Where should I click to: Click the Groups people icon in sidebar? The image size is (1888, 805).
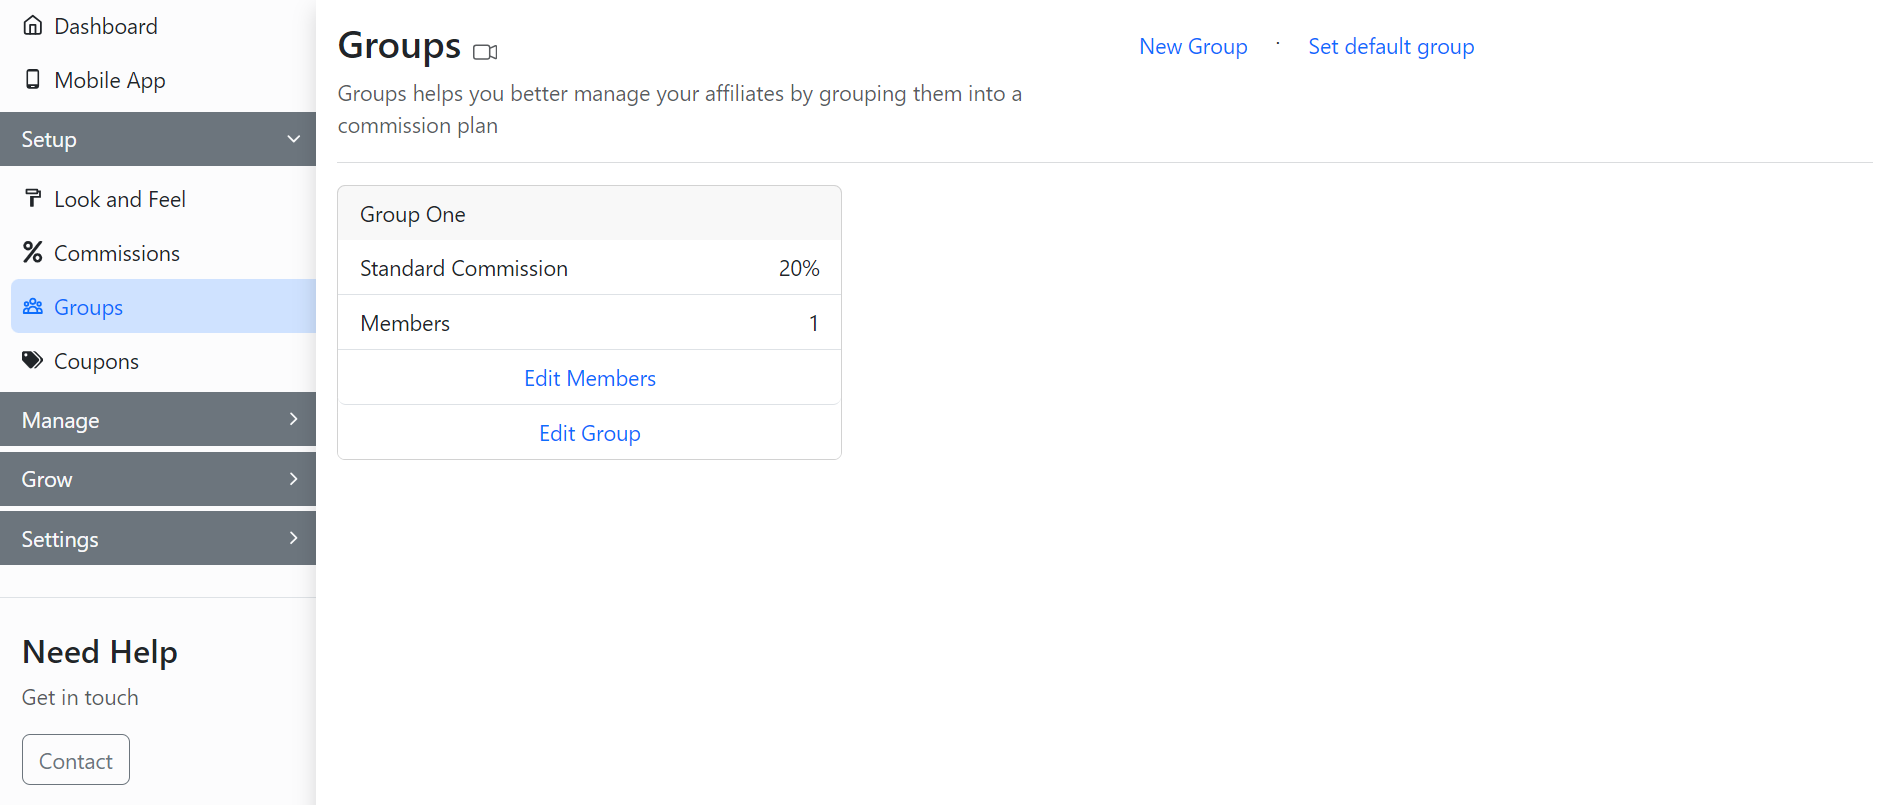[33, 307]
